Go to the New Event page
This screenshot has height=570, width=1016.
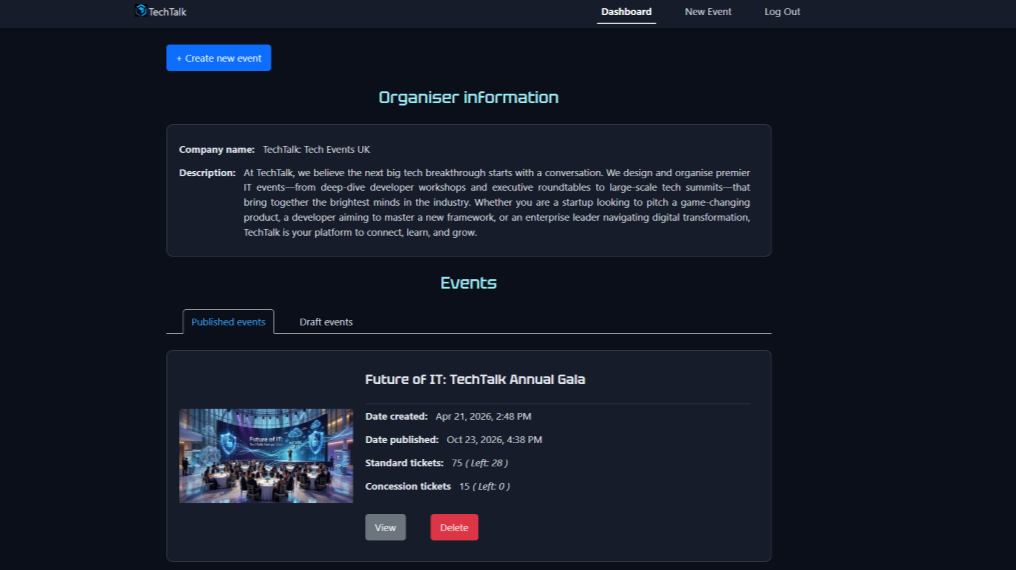pos(708,12)
